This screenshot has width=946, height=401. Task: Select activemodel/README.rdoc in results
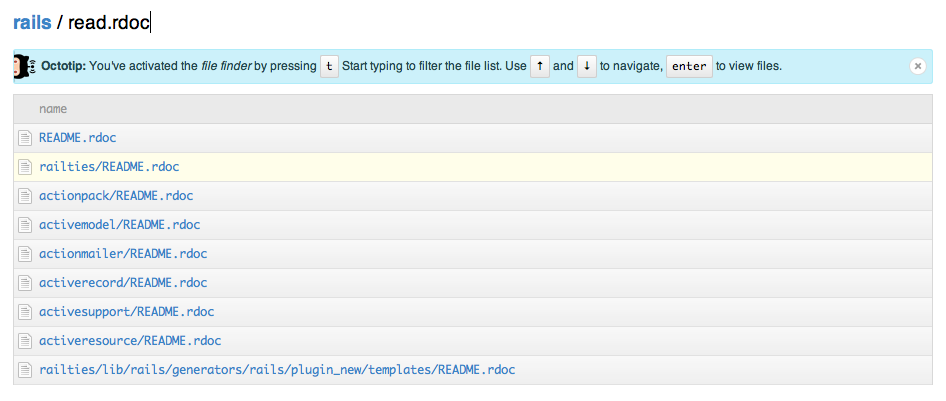119,225
